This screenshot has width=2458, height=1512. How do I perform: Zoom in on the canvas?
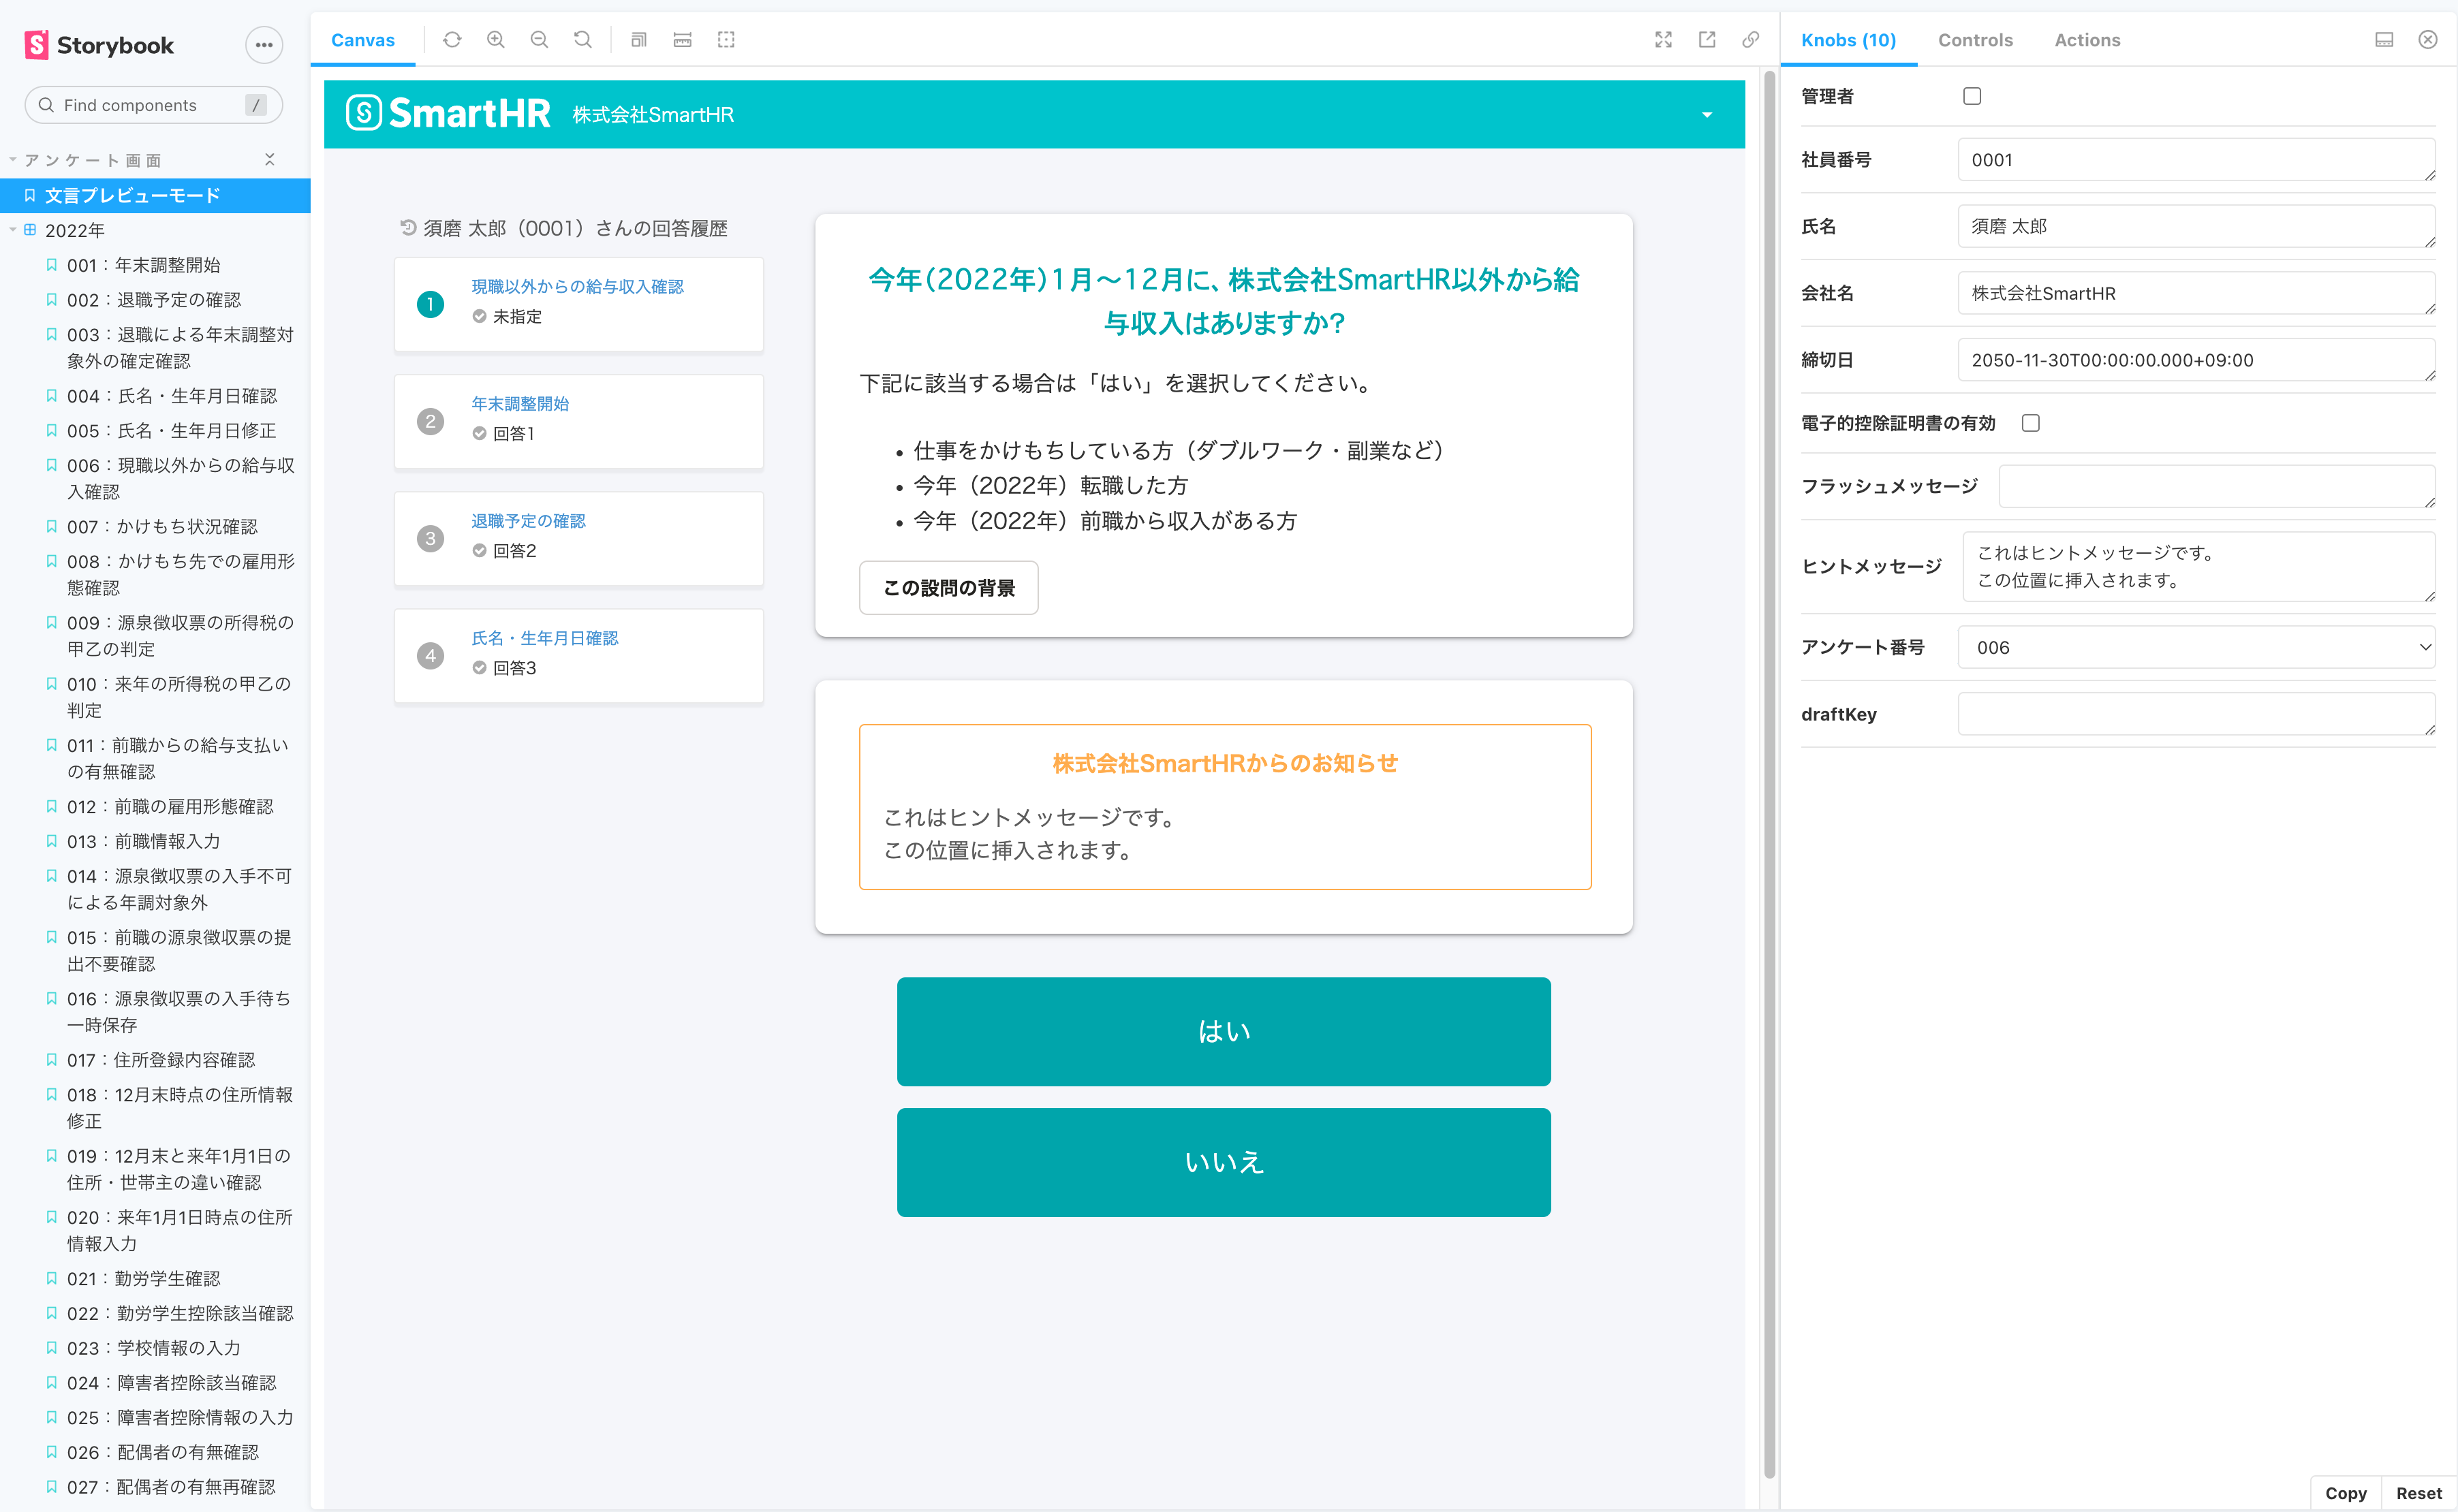495,40
